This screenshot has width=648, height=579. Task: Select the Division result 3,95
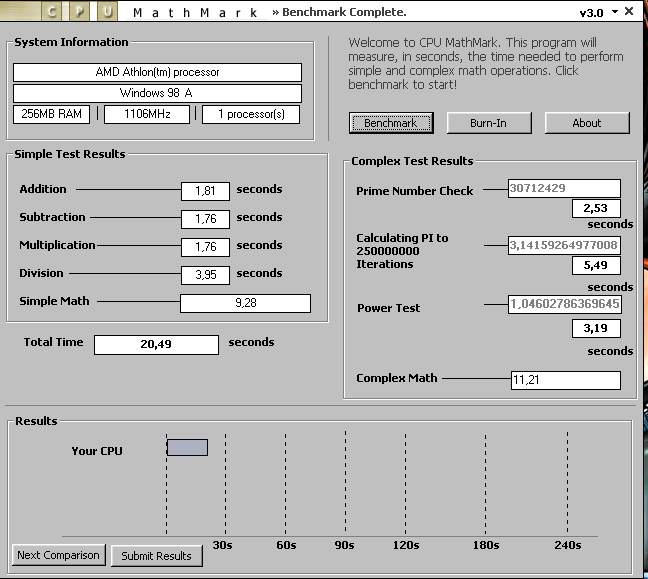[205, 275]
